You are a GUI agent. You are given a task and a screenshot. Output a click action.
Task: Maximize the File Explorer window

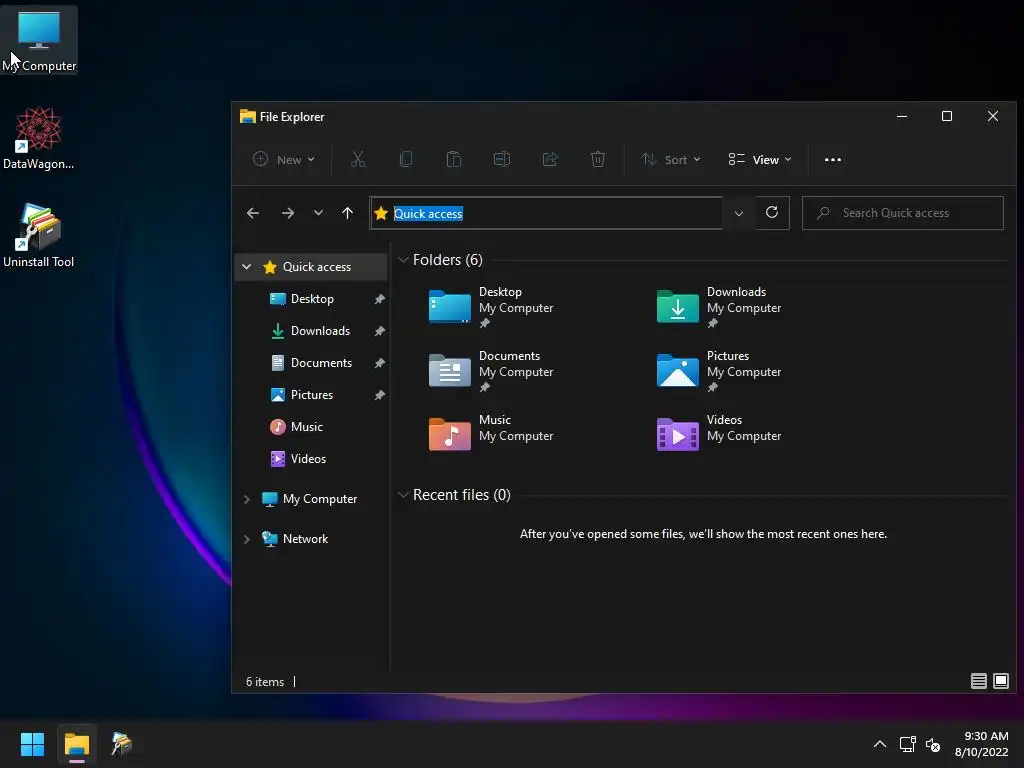click(946, 116)
